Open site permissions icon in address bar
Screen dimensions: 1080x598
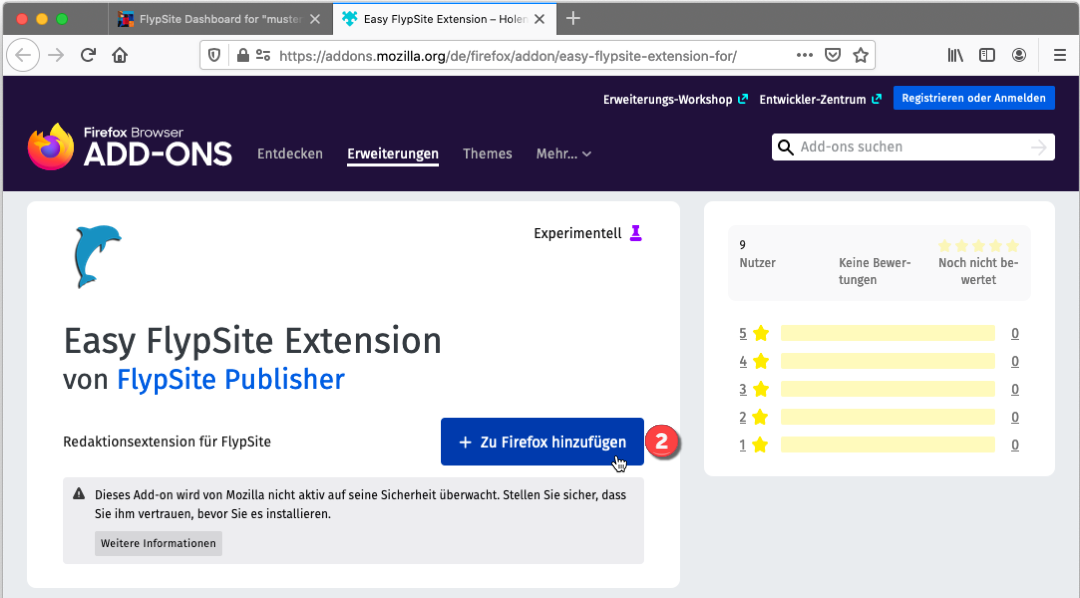coord(263,55)
